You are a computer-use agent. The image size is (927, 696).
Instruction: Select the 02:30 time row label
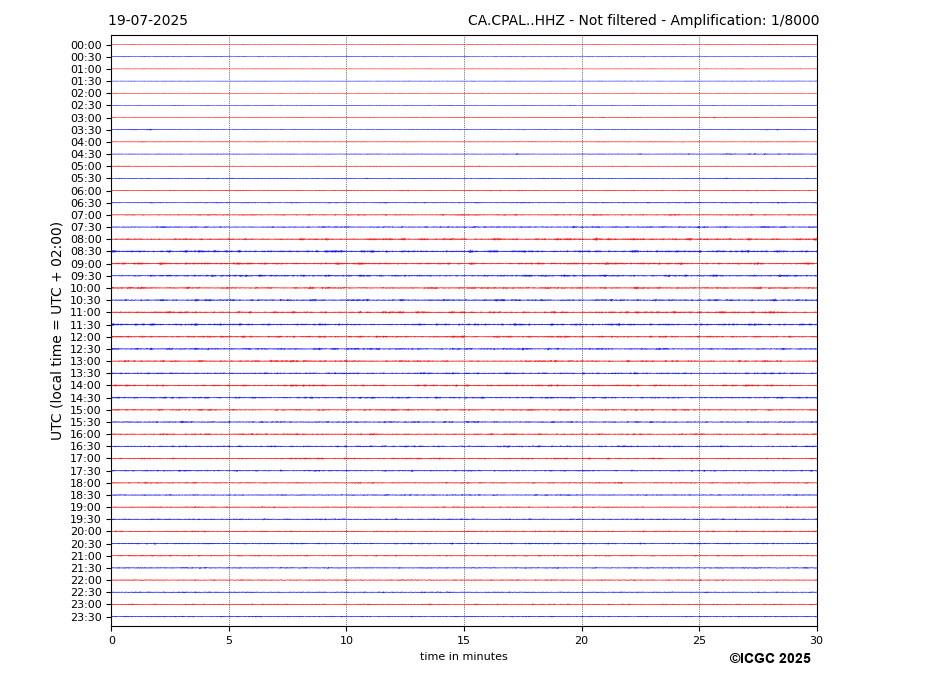pos(86,105)
